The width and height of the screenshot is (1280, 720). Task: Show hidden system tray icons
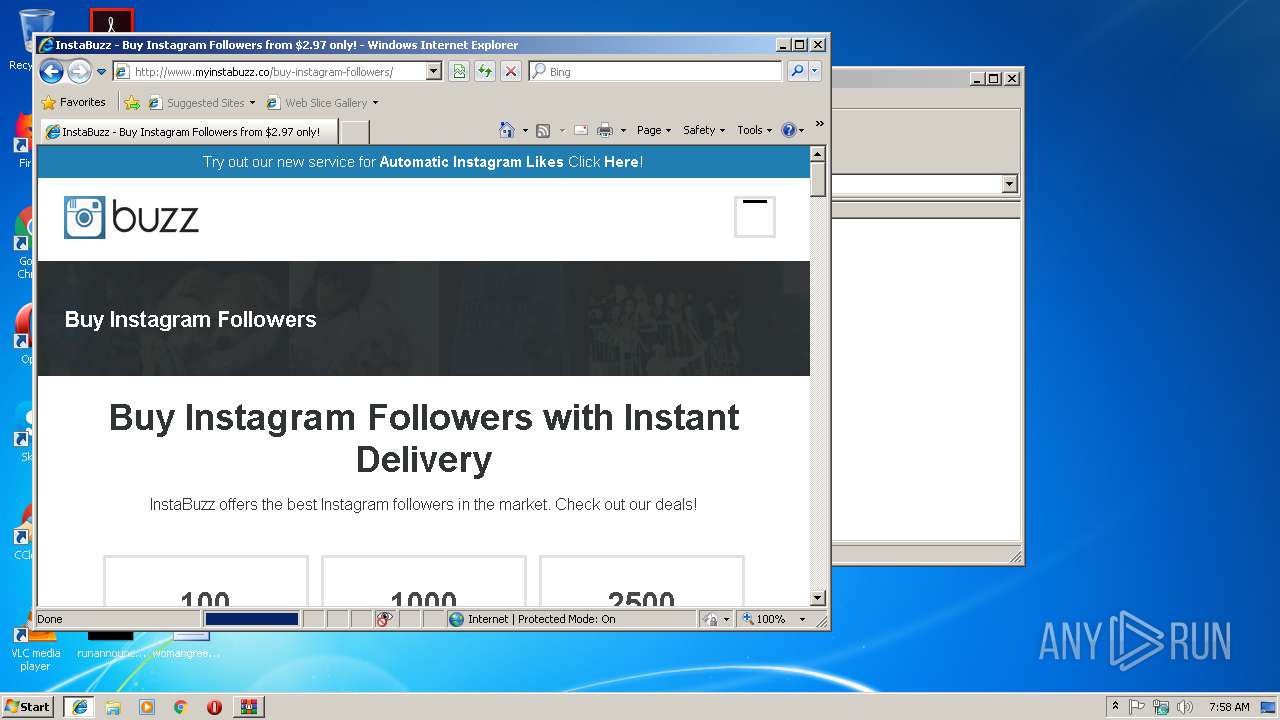1115,707
